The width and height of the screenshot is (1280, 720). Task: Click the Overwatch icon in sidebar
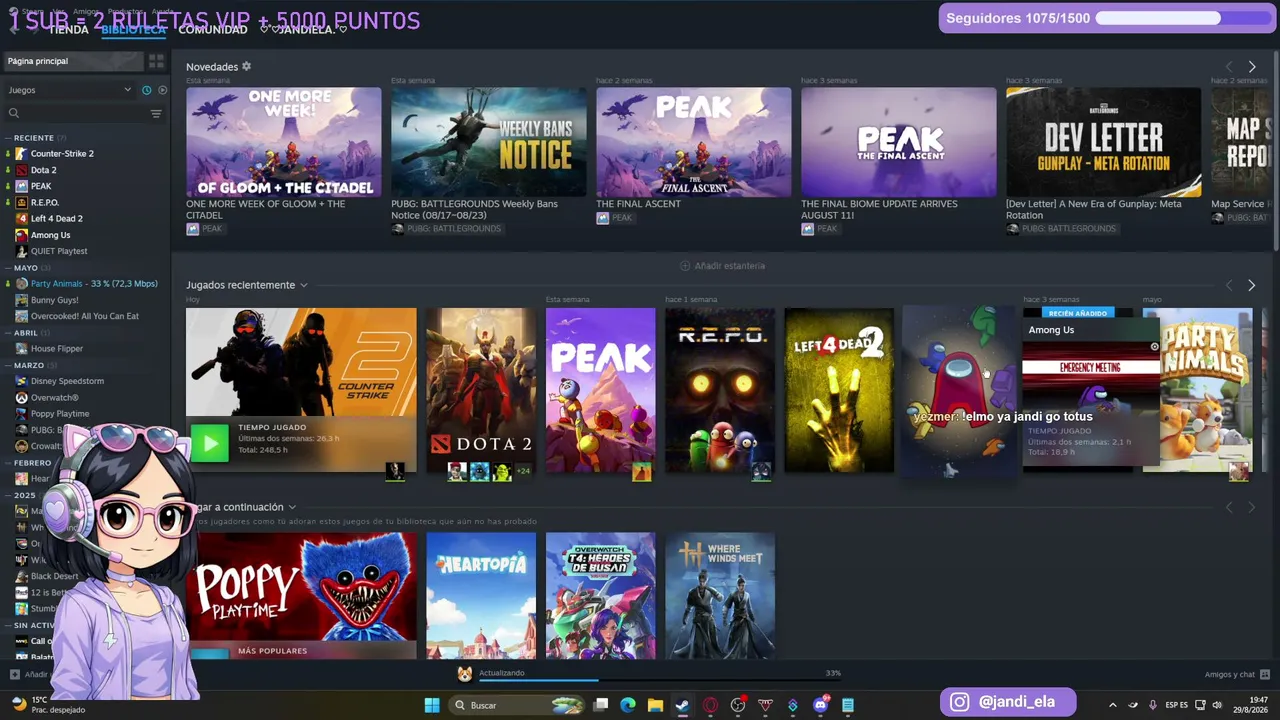point(21,397)
